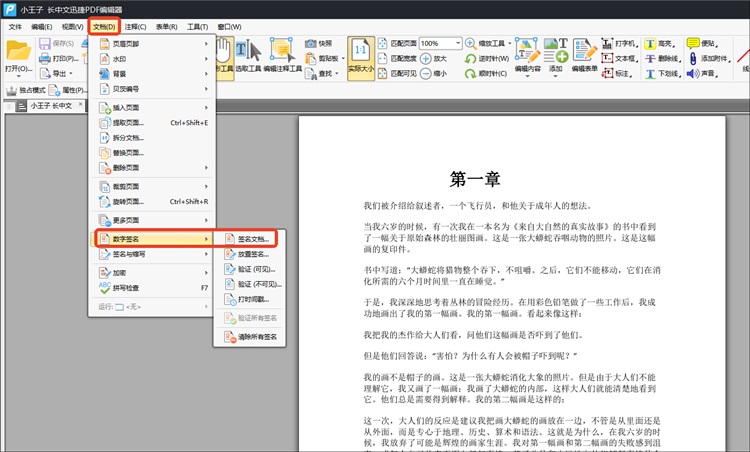Toggle 独占模式 exclusive mode

tap(25, 90)
